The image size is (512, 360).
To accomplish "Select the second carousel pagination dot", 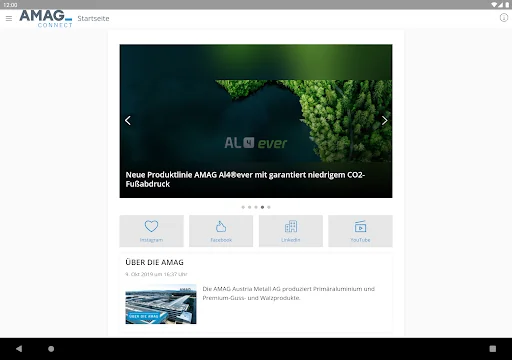I will pyautogui.click(x=249, y=207).
